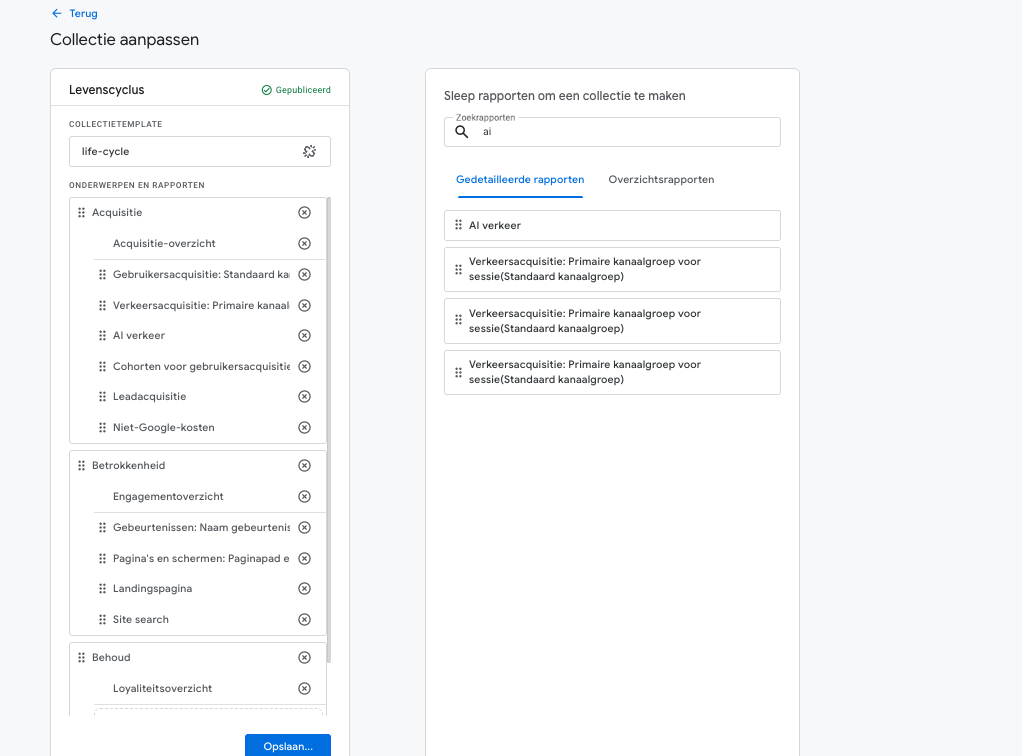Click the Levenscyclus collection name
1022x756 pixels.
[107, 90]
